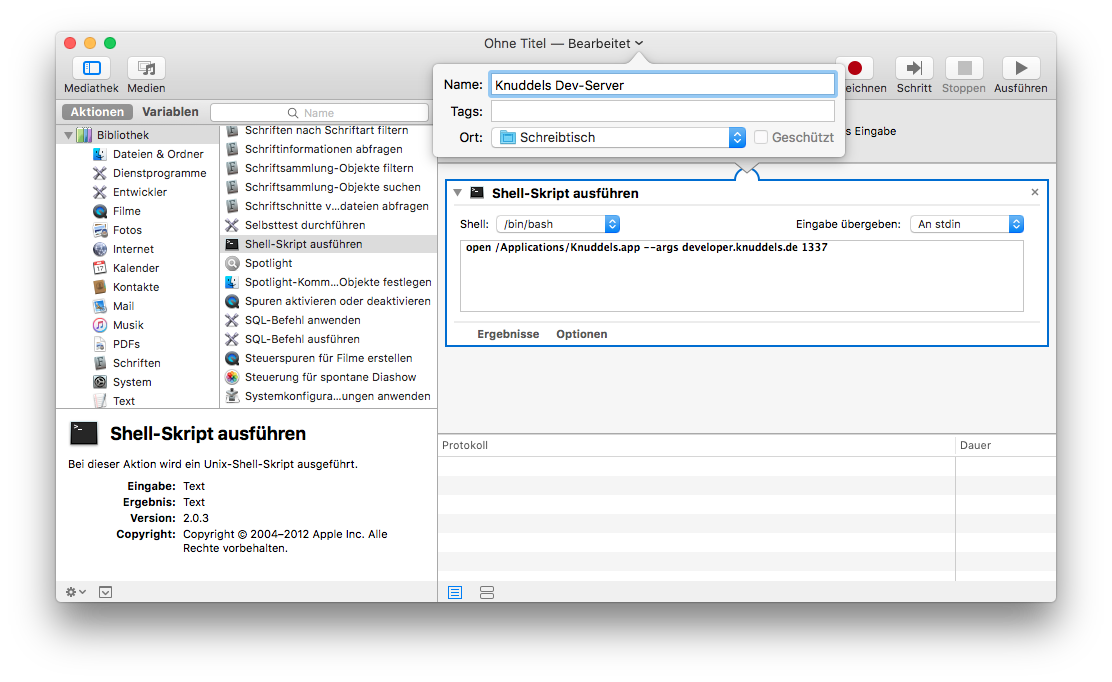The width and height of the screenshot is (1112, 682).
Task: Open the Eingabe übergeben dropdown
Action: click(967, 224)
